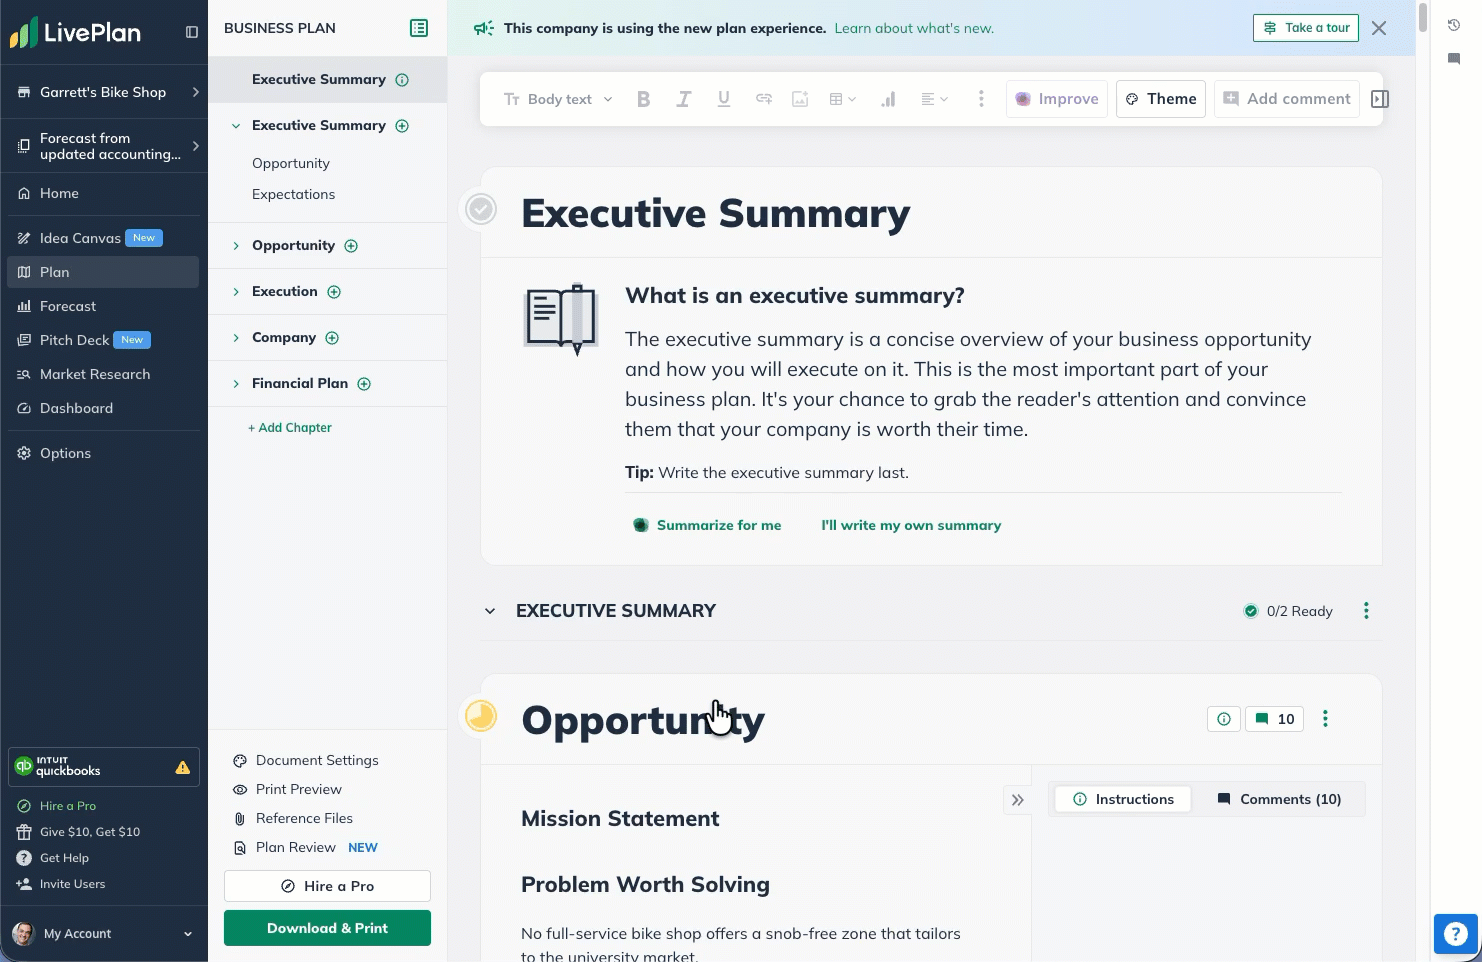Open comments panel in far right rail
Image resolution: width=1482 pixels, height=962 pixels.
click(1454, 59)
